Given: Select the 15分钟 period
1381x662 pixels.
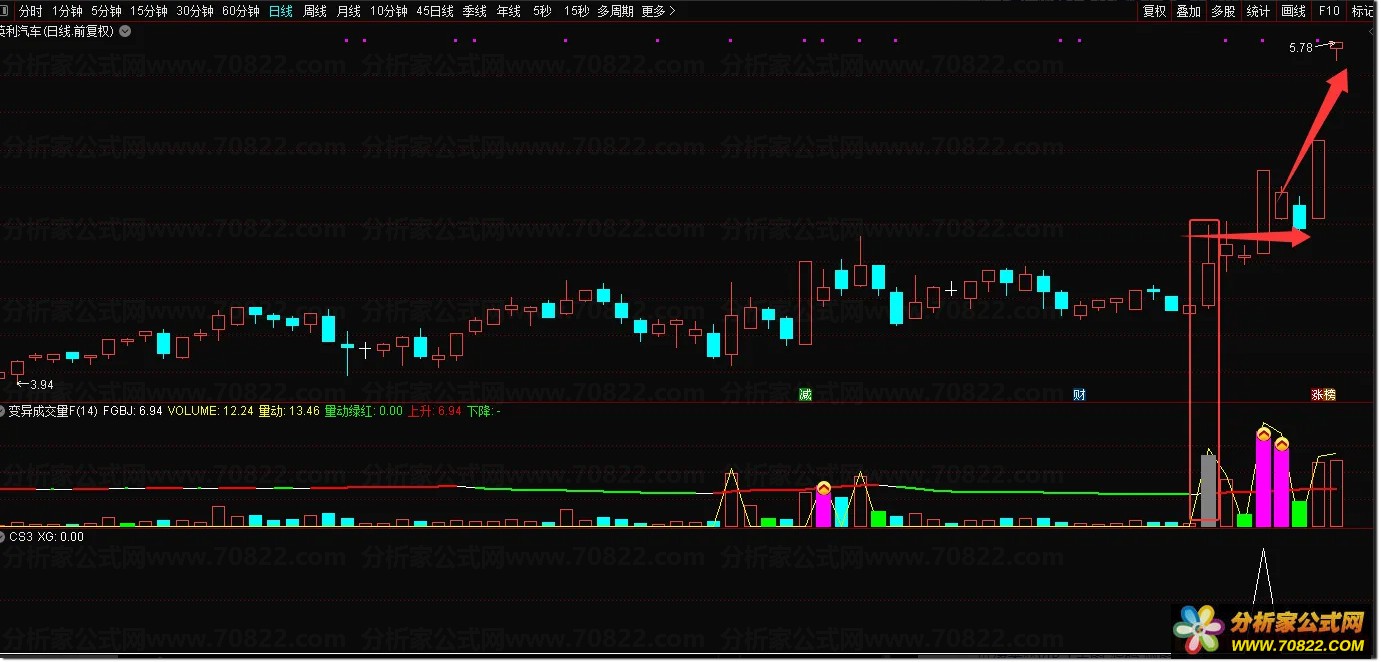Looking at the screenshot, I should click(149, 11).
